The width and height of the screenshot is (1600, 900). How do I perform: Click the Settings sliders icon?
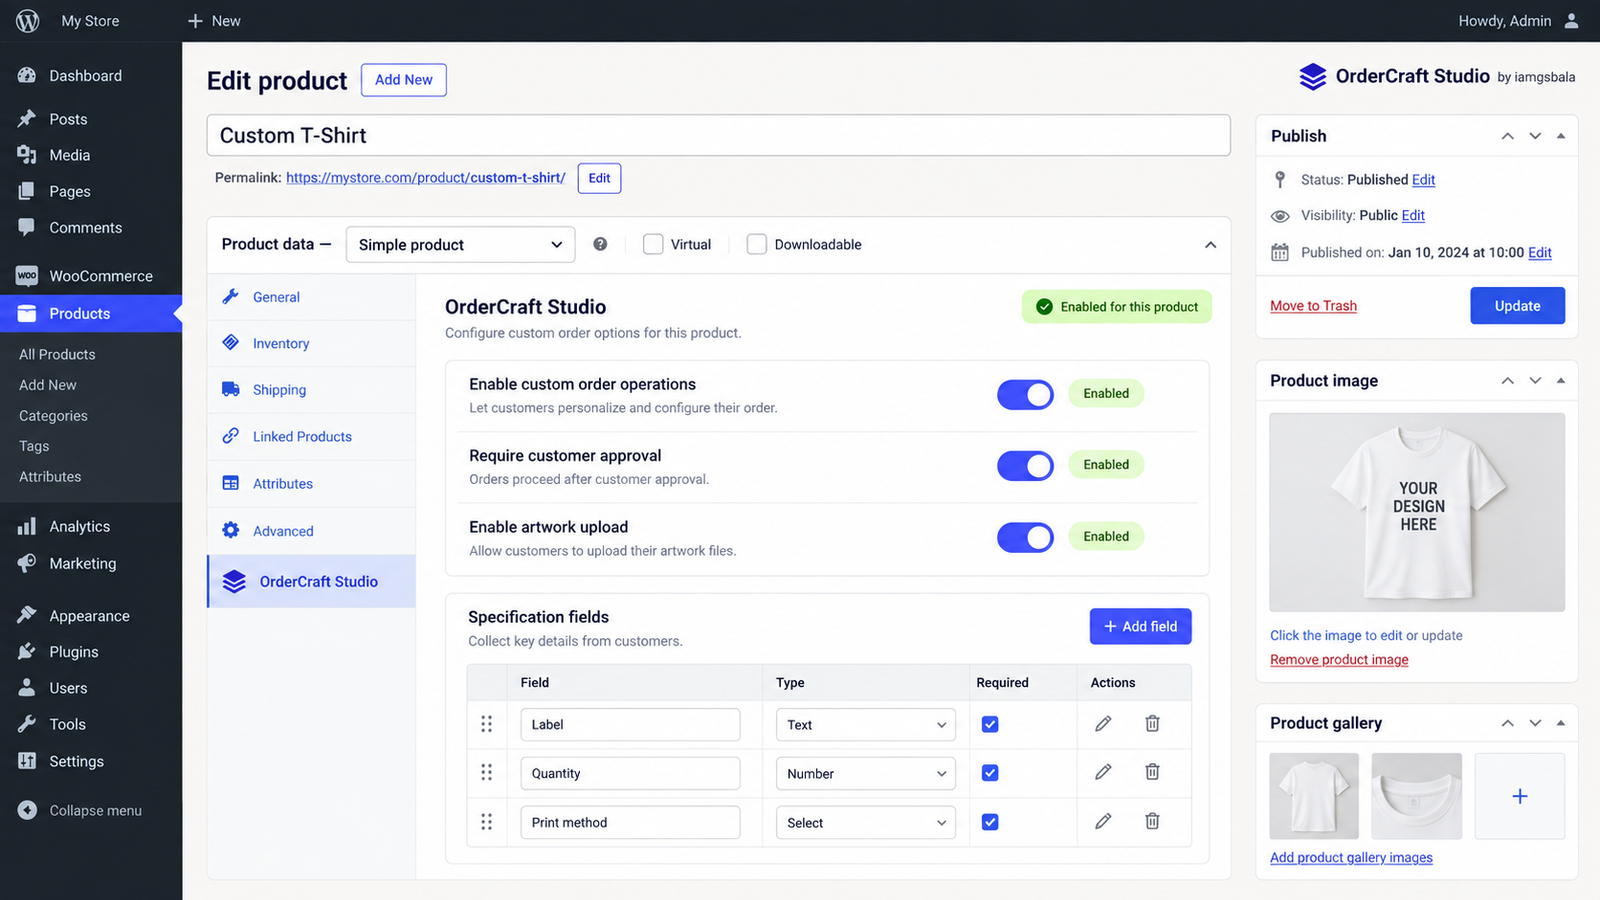point(27,761)
